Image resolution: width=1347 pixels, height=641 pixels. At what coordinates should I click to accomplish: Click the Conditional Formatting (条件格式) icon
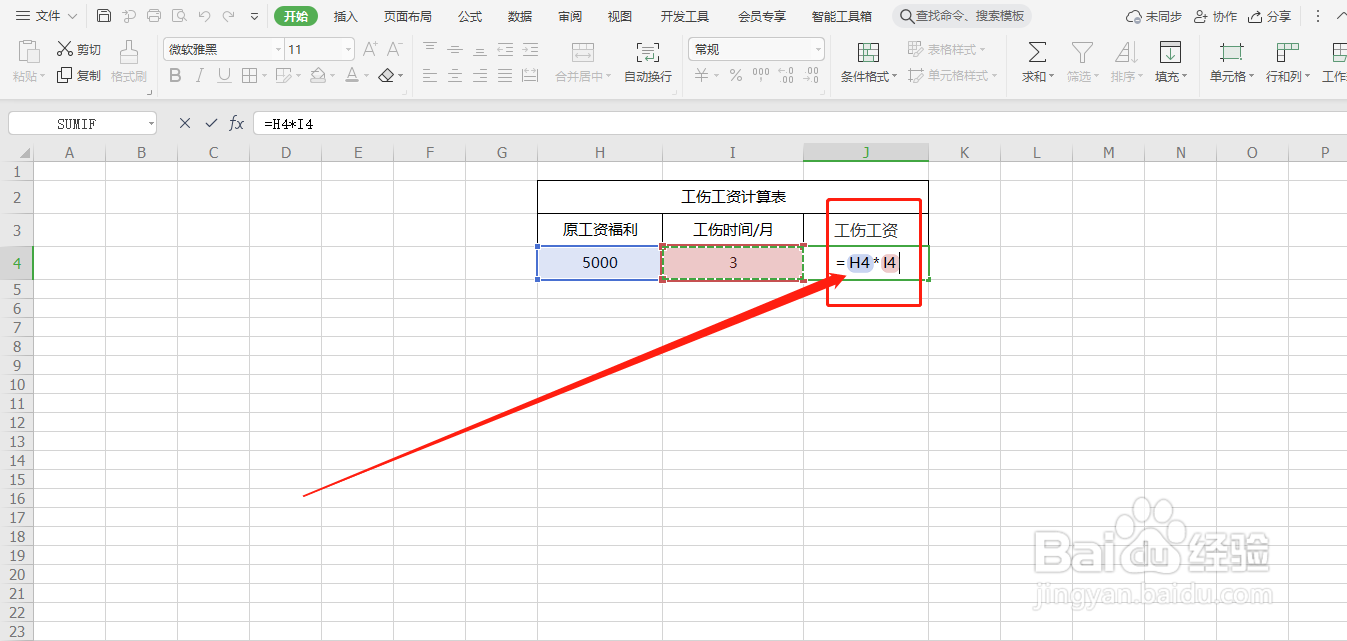[x=868, y=53]
